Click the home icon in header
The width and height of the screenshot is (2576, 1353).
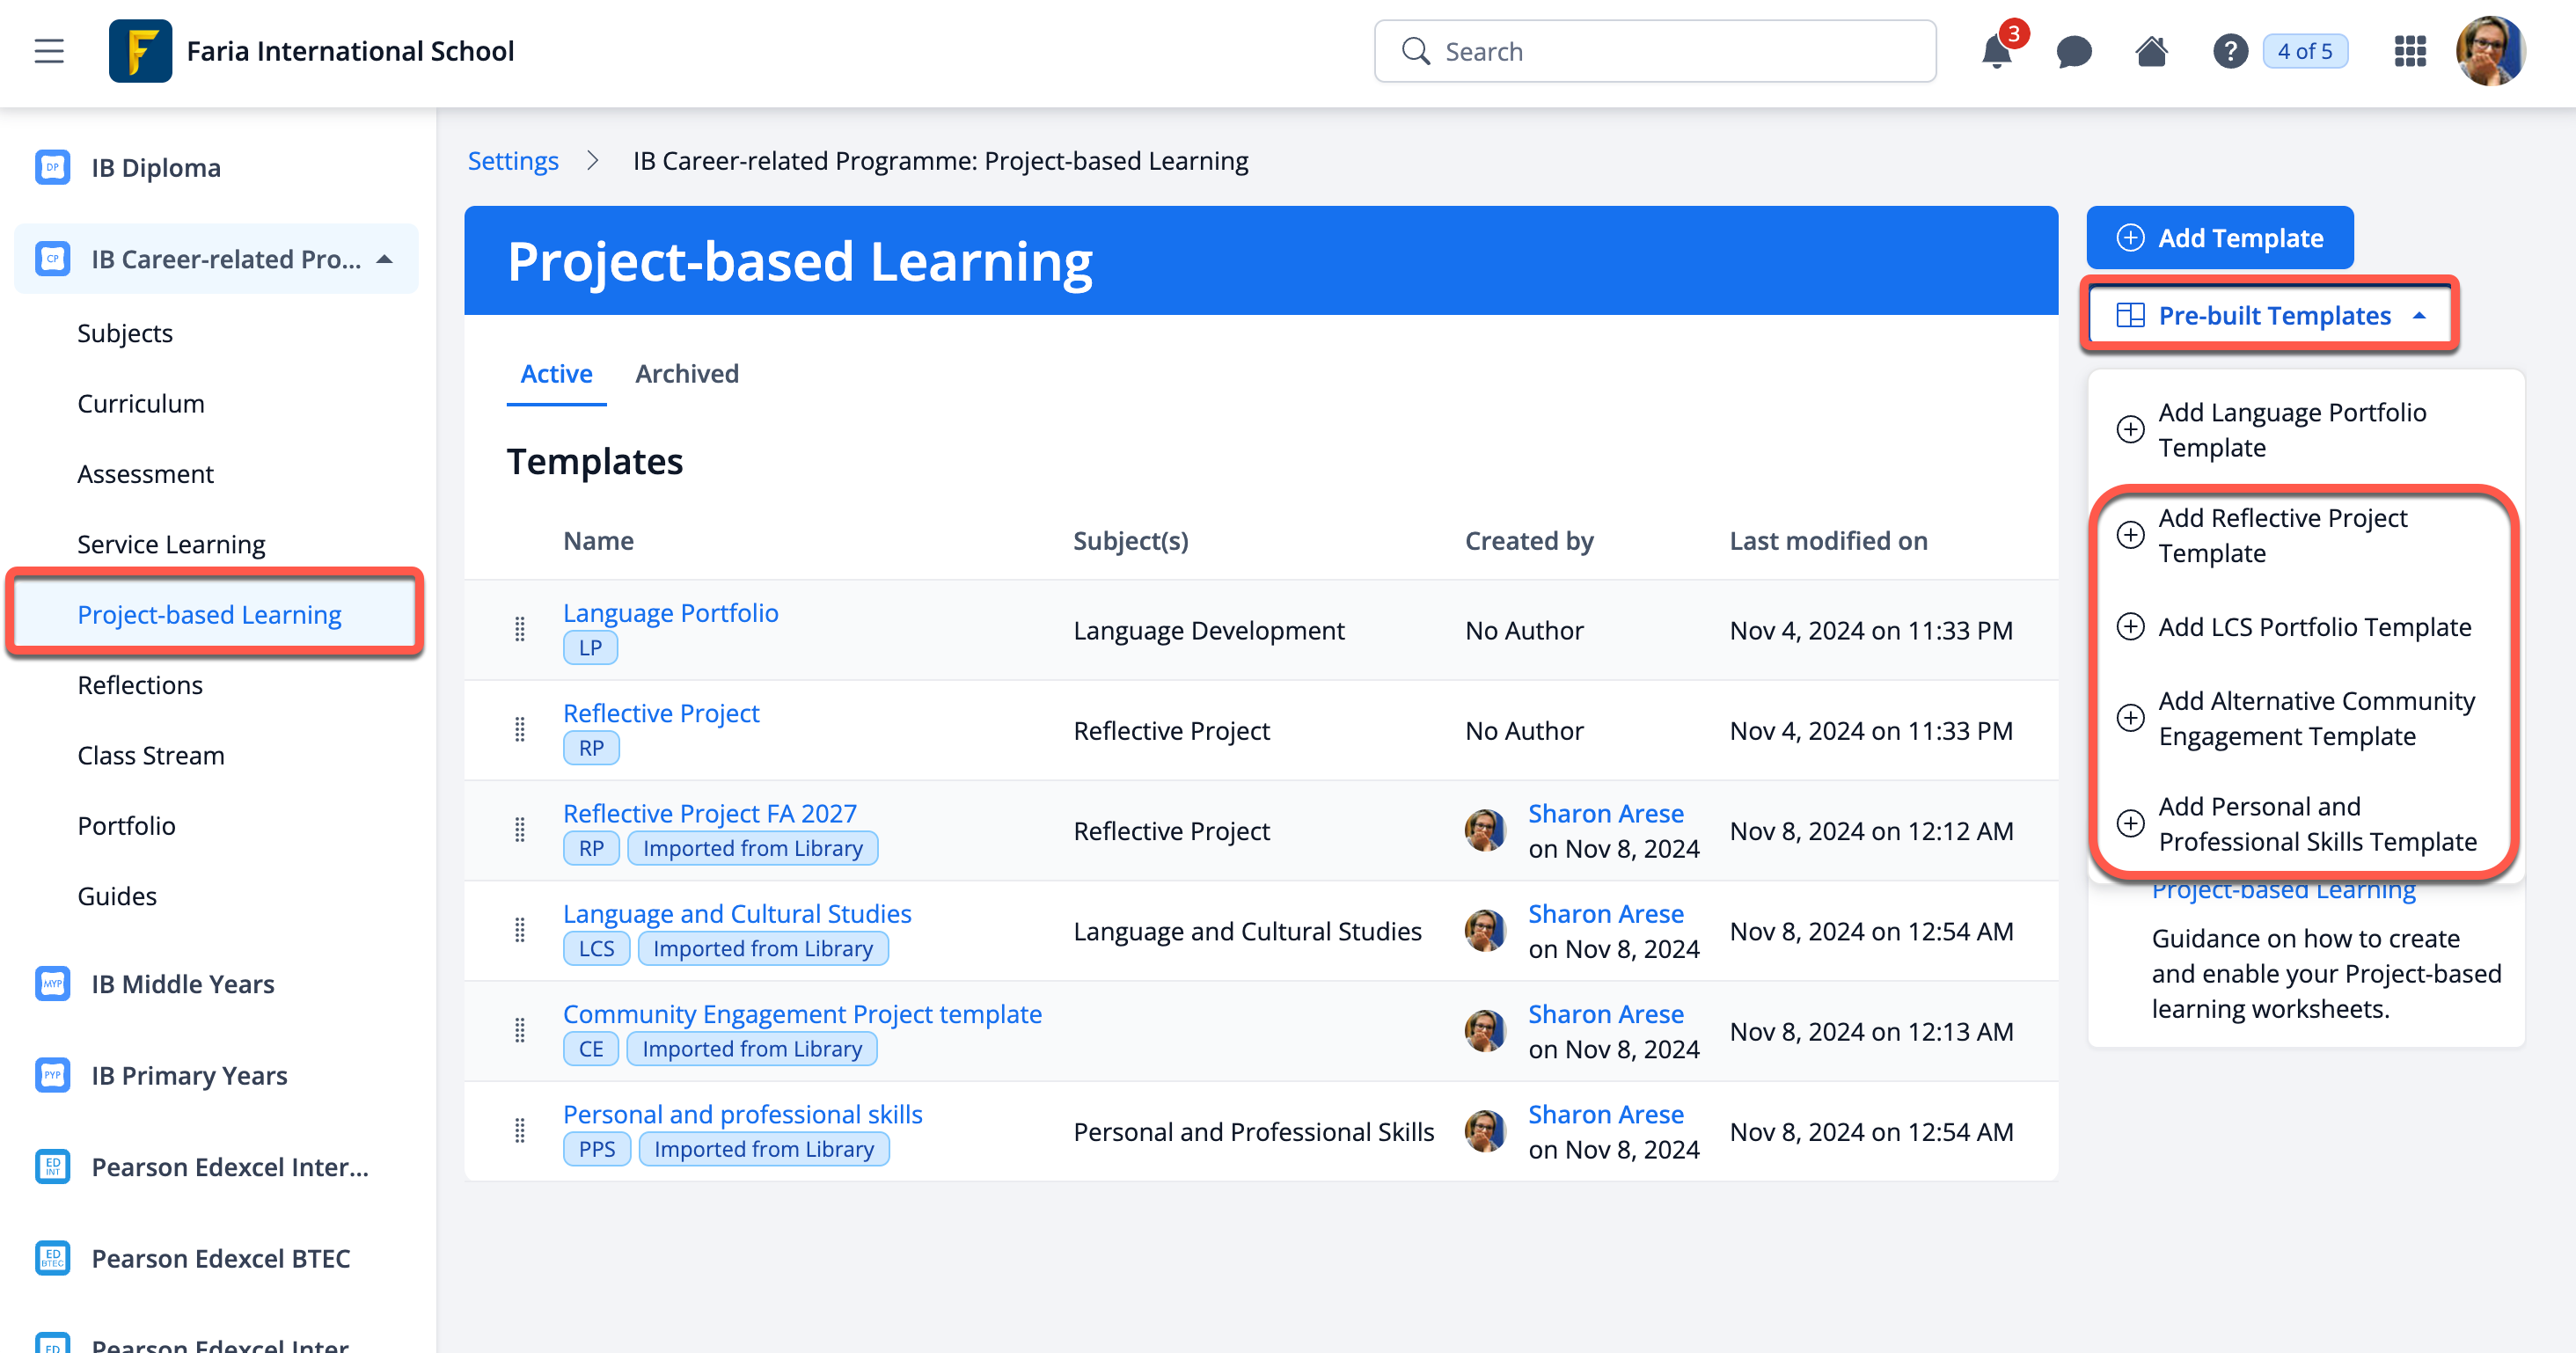click(2151, 52)
